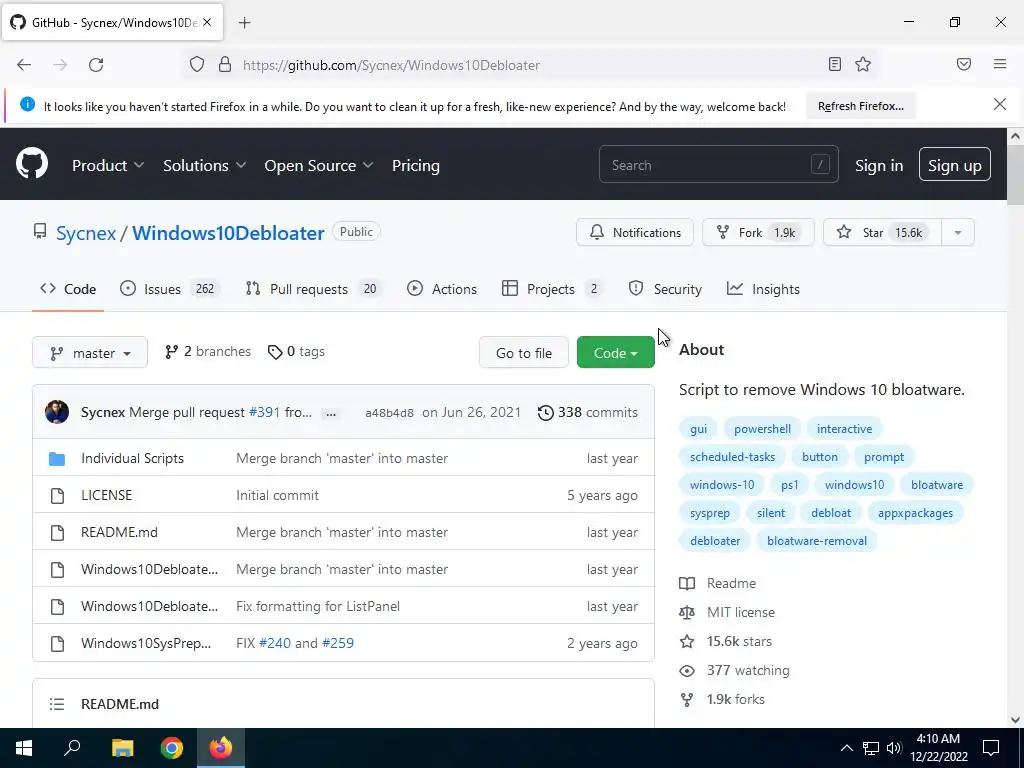Dismiss the Refresh Firefox notification bar
Image resolution: width=1024 pixels, height=768 pixels.
1000,104
